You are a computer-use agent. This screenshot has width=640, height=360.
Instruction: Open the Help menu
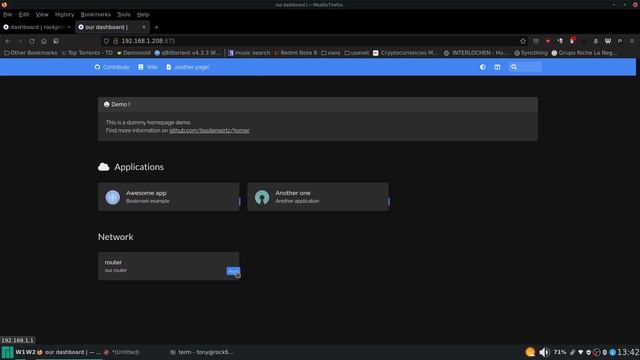tap(143, 15)
